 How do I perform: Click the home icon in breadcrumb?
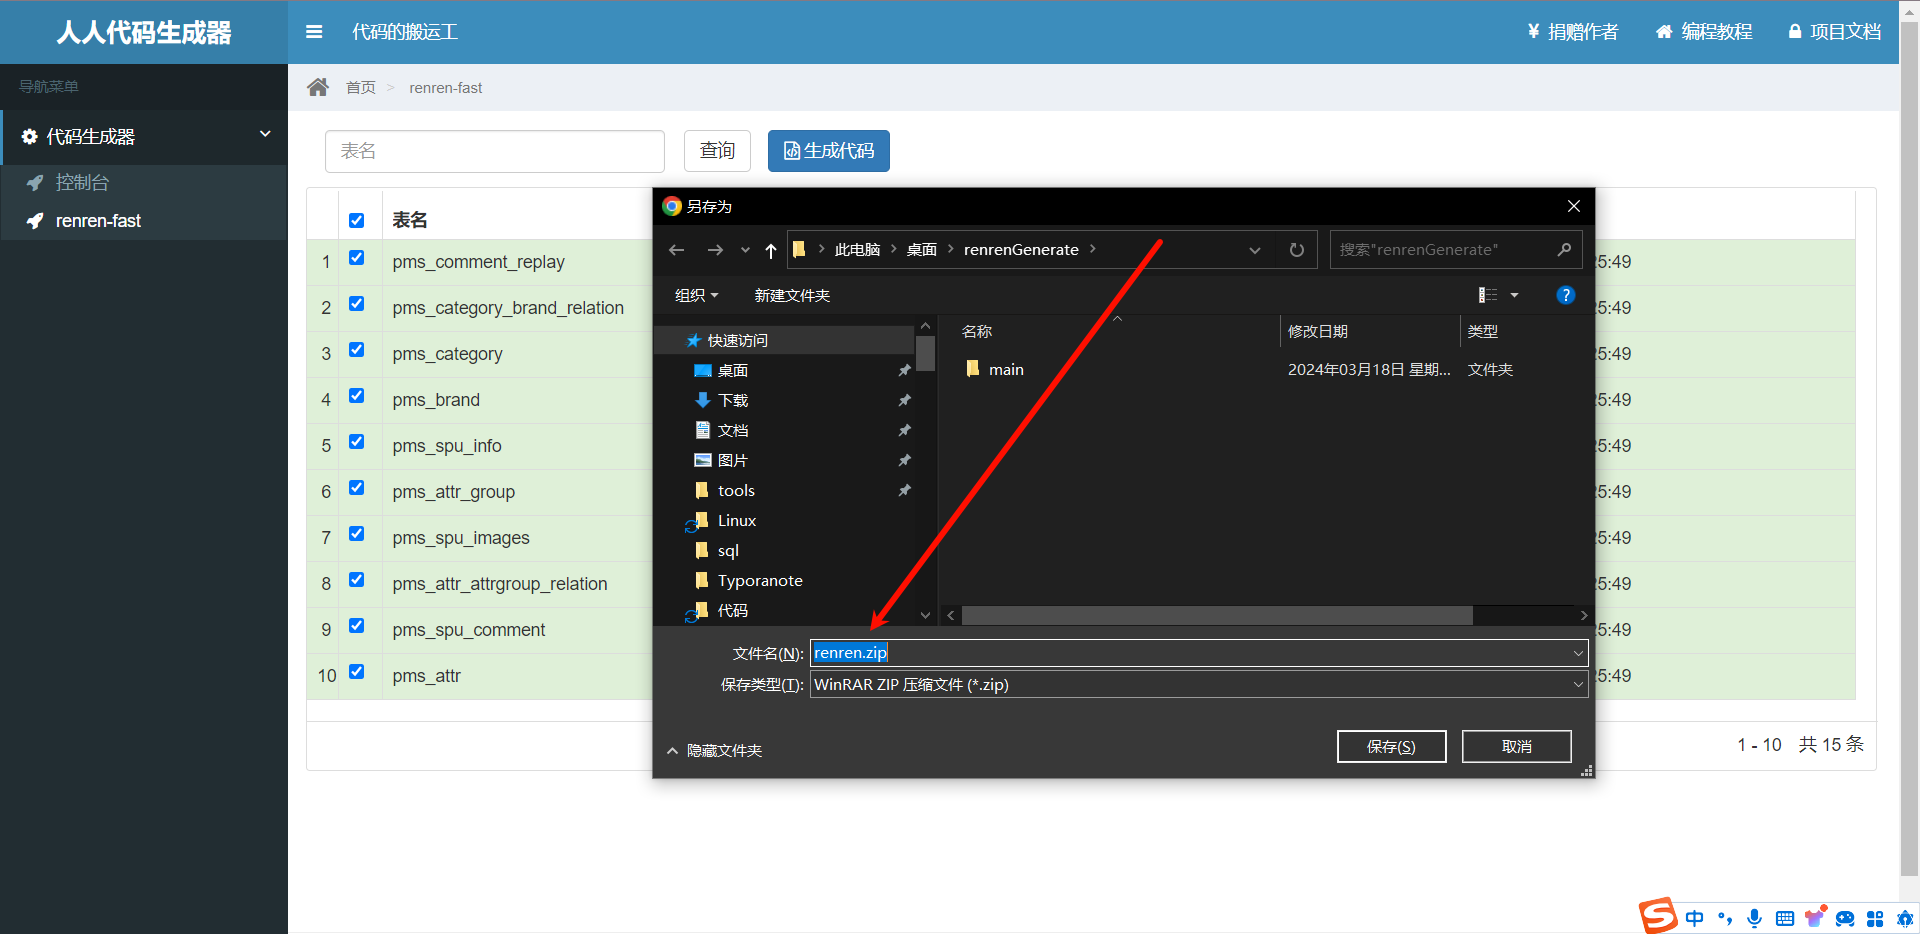pyautogui.click(x=318, y=87)
